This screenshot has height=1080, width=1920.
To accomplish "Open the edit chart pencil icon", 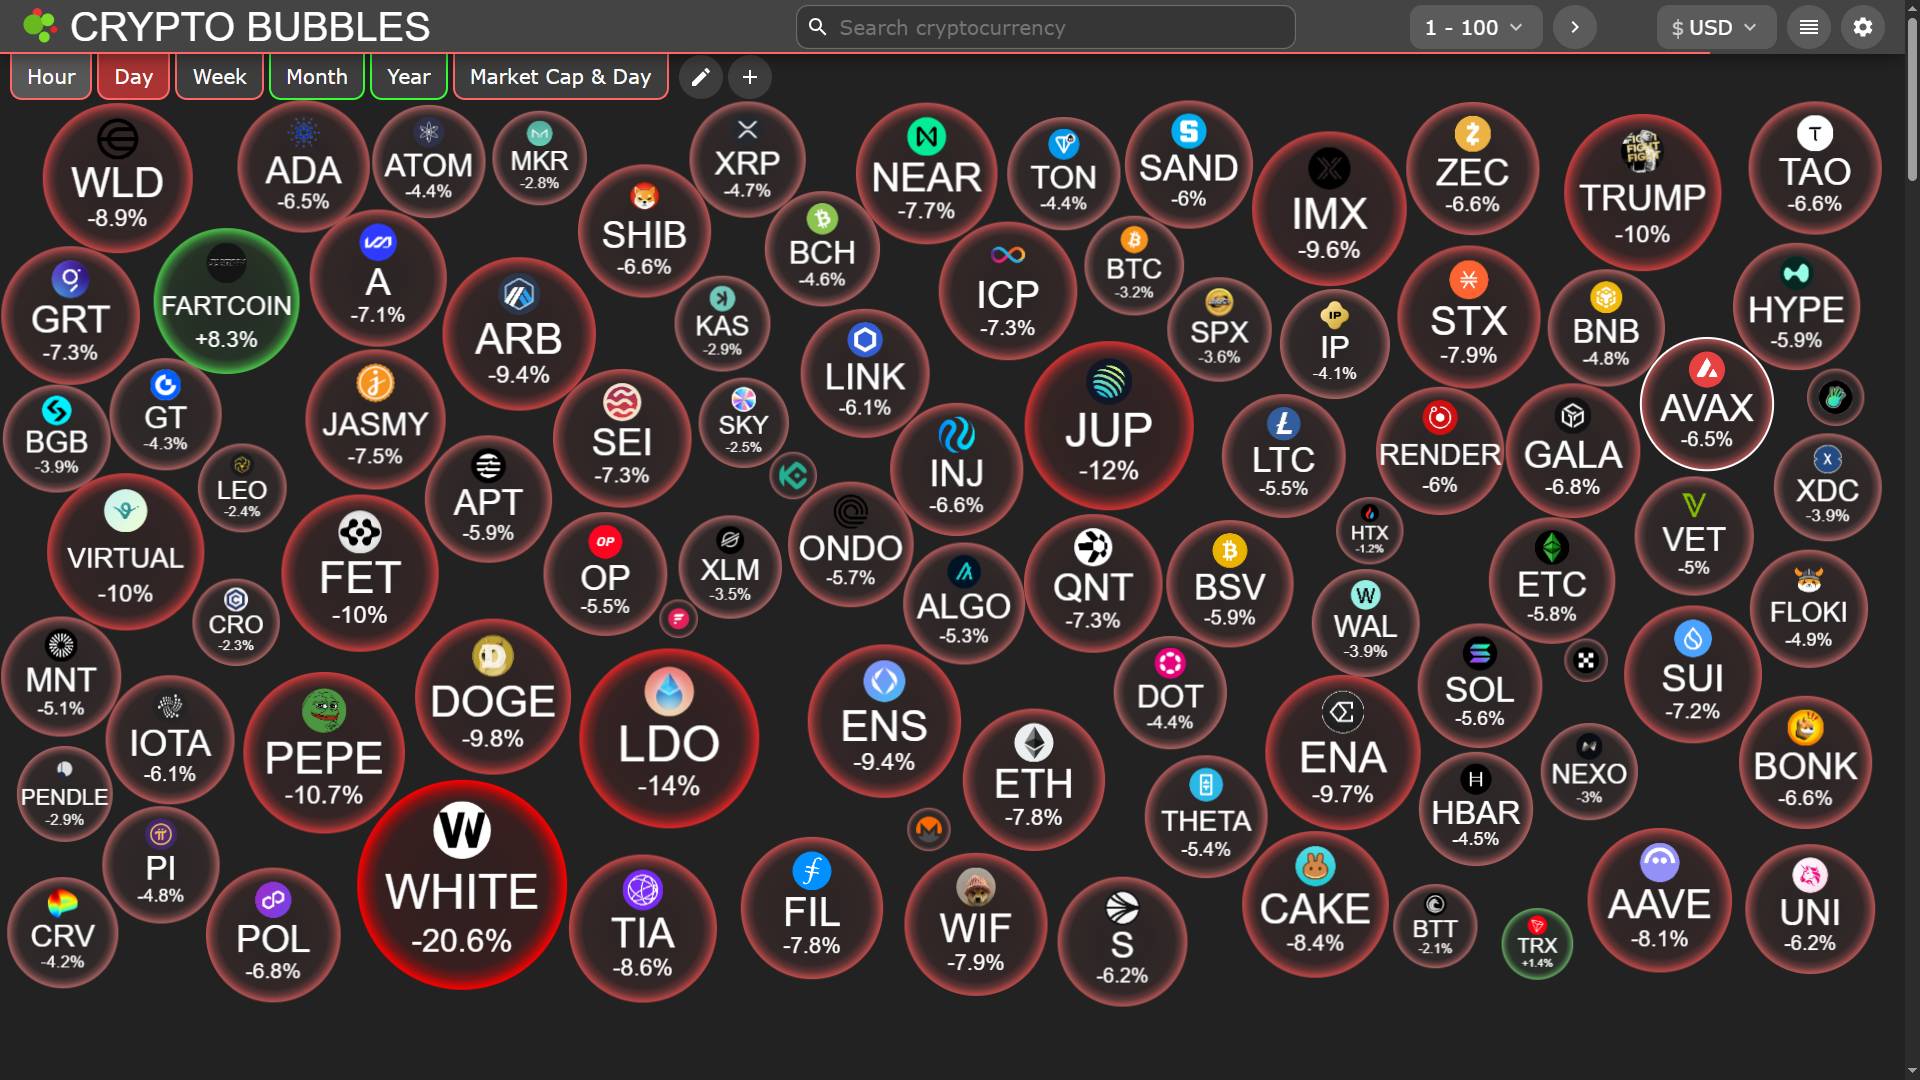I will pyautogui.click(x=701, y=77).
